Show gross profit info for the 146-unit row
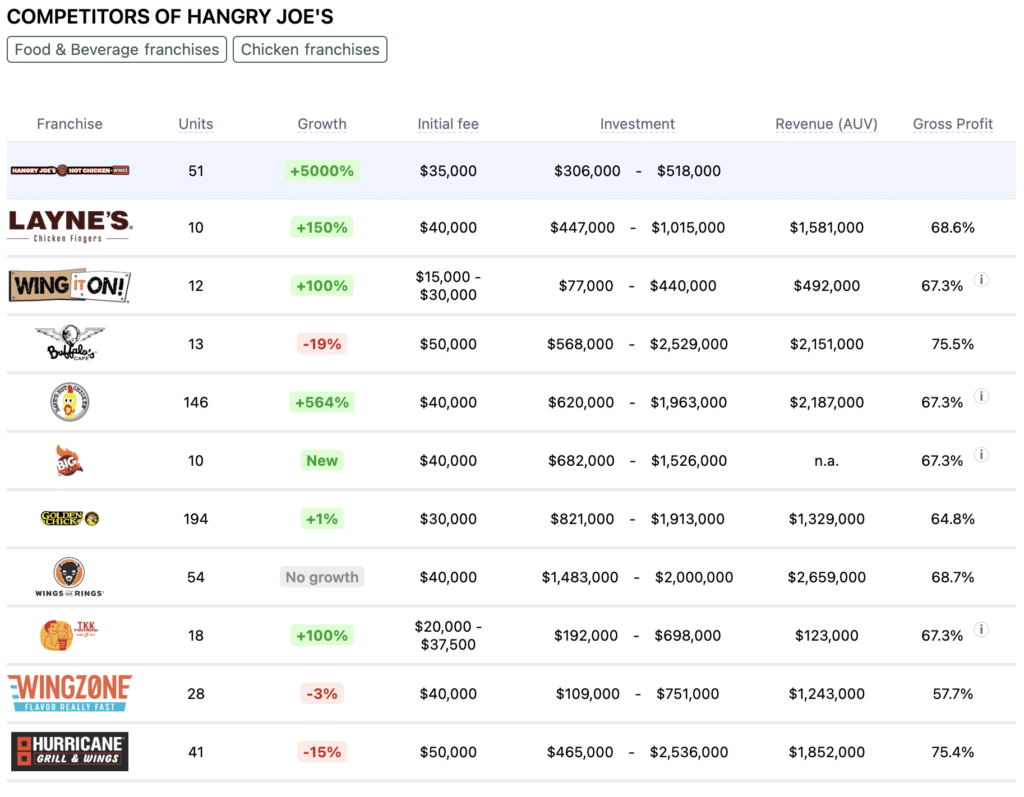1024x797 pixels. [x=981, y=396]
